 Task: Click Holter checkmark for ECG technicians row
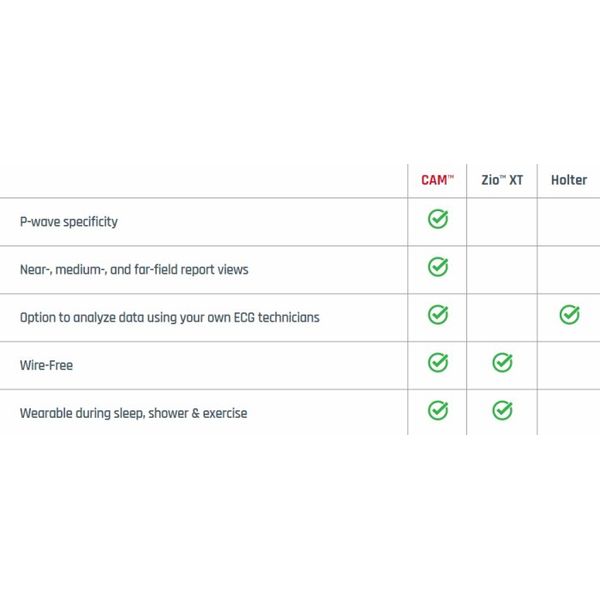tap(569, 315)
